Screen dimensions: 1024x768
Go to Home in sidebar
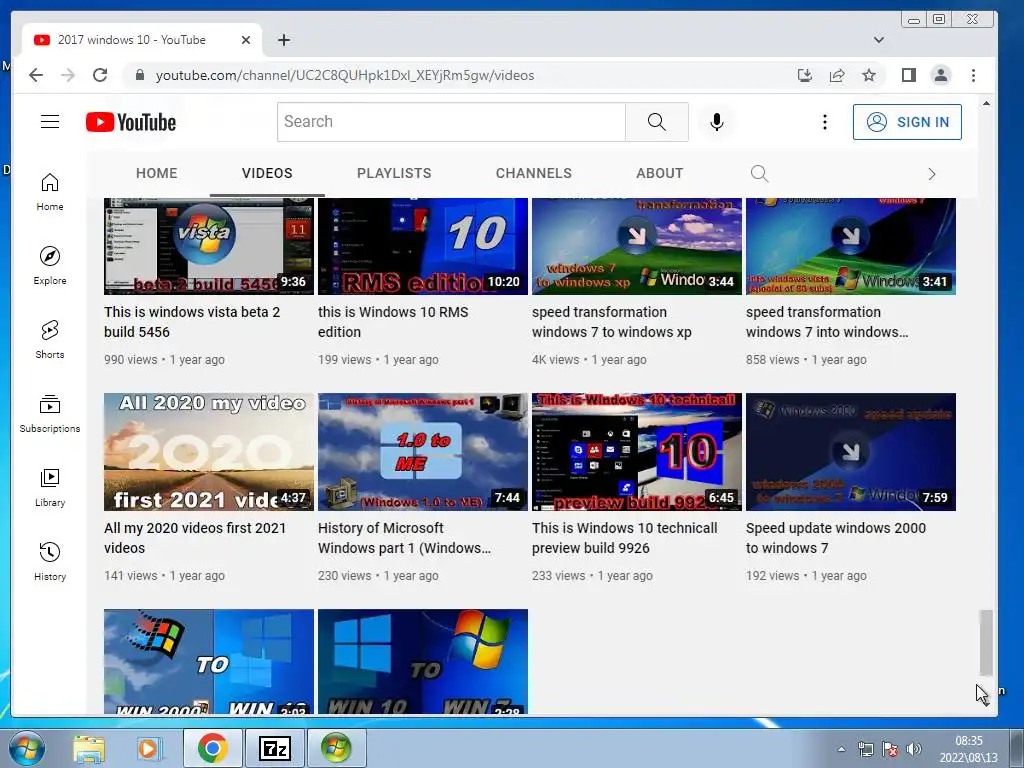(x=50, y=192)
